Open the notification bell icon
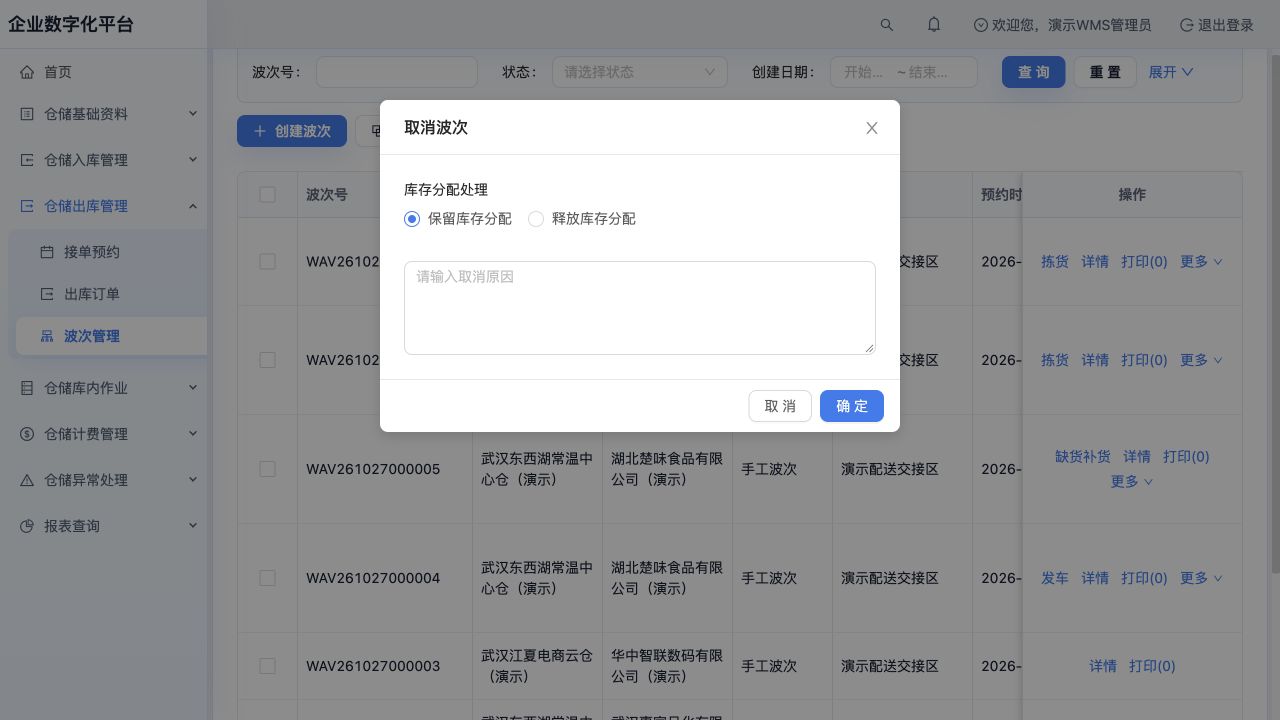This screenshot has width=1280, height=720. [x=934, y=25]
